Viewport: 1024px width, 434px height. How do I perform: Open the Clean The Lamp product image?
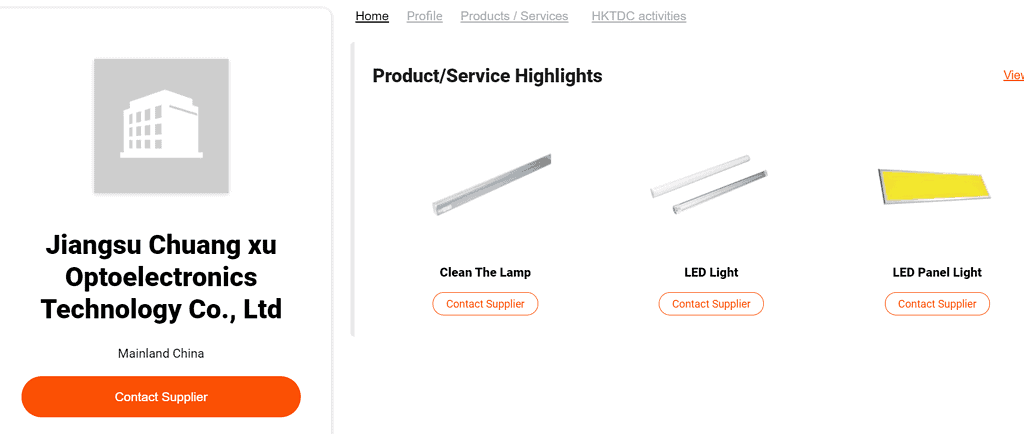point(490,185)
